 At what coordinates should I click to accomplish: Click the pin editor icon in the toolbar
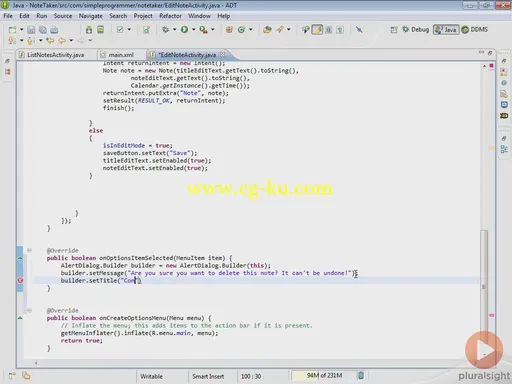(359, 30)
